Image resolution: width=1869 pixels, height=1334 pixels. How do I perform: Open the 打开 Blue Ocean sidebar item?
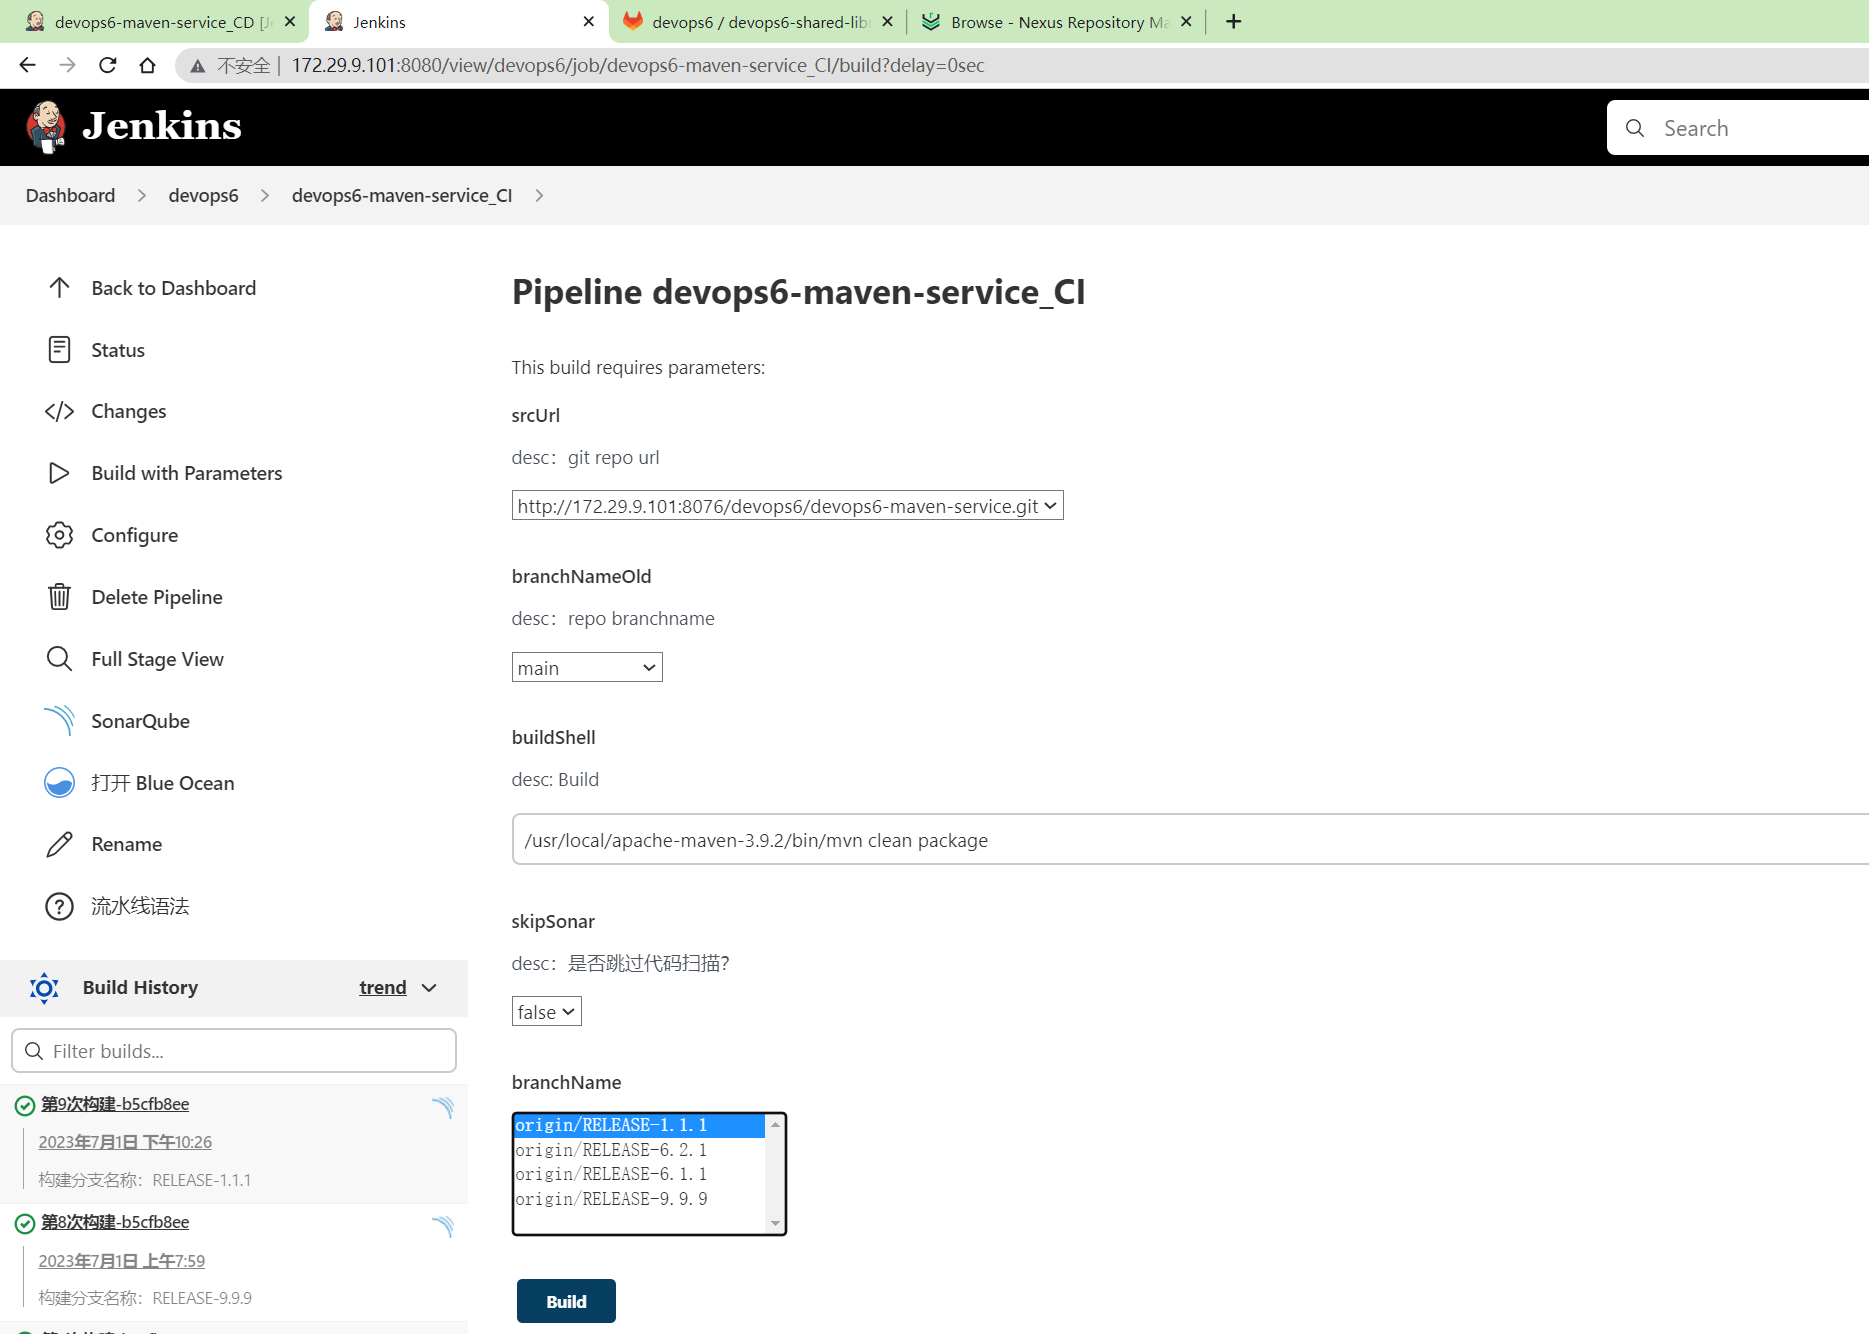coord(163,783)
